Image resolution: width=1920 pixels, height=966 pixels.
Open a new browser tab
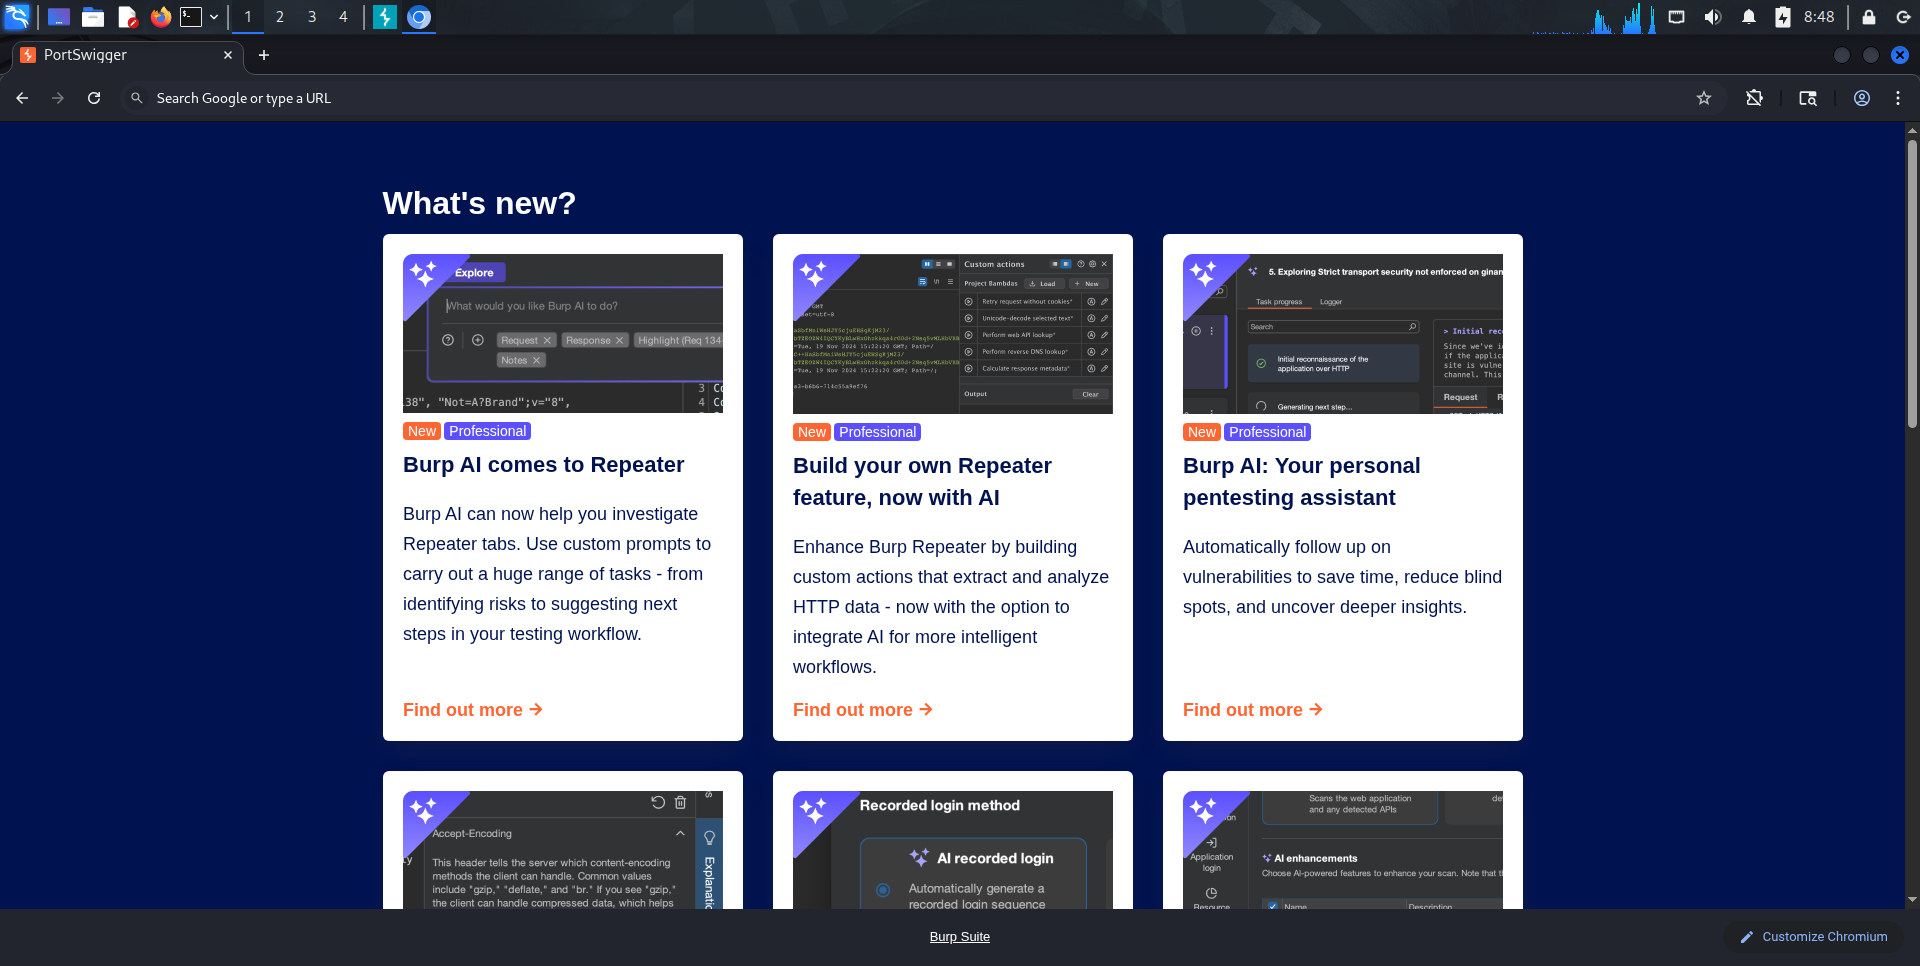tap(264, 55)
